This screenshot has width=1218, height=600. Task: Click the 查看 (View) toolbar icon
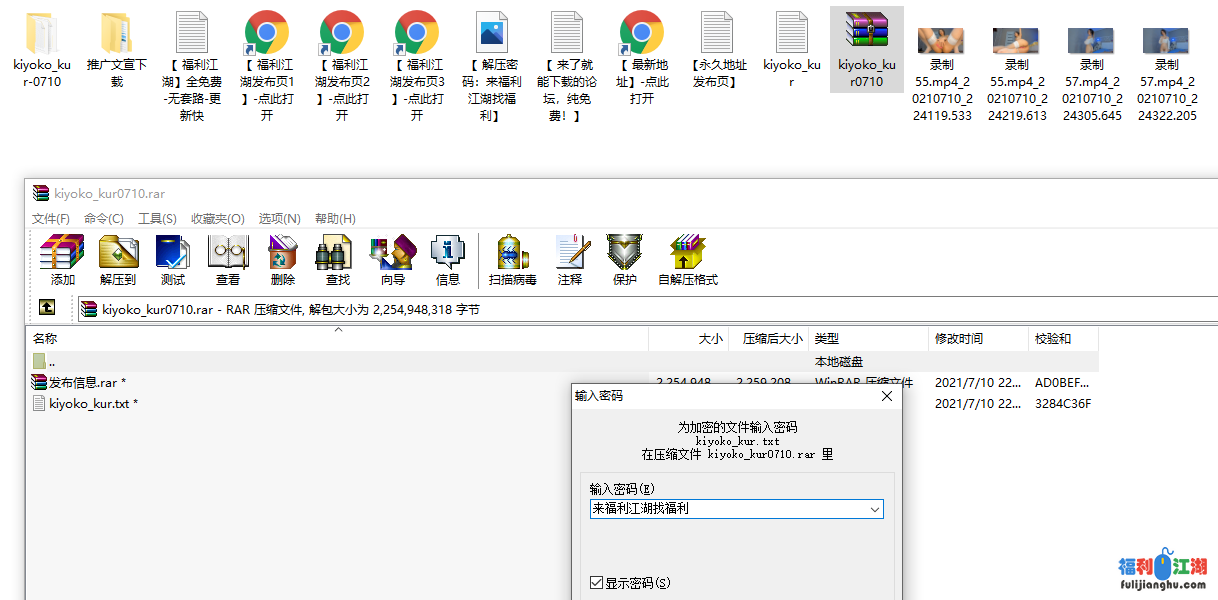[228, 259]
